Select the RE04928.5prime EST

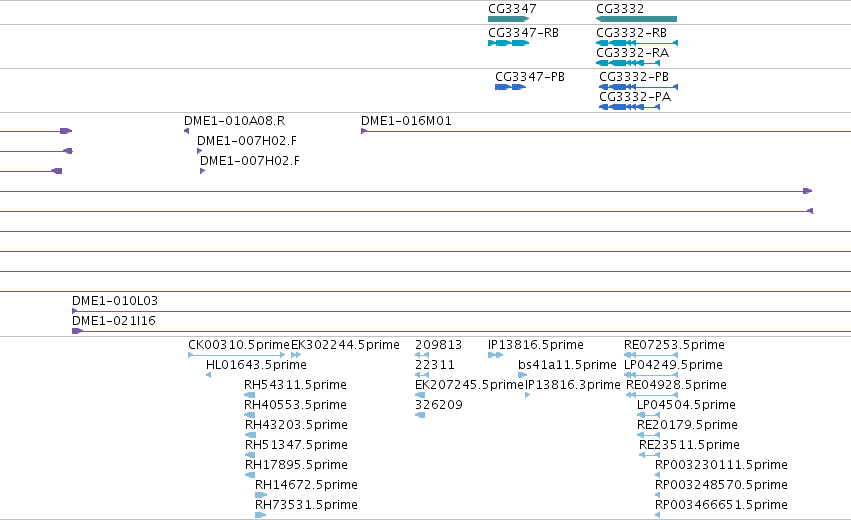click(652, 395)
